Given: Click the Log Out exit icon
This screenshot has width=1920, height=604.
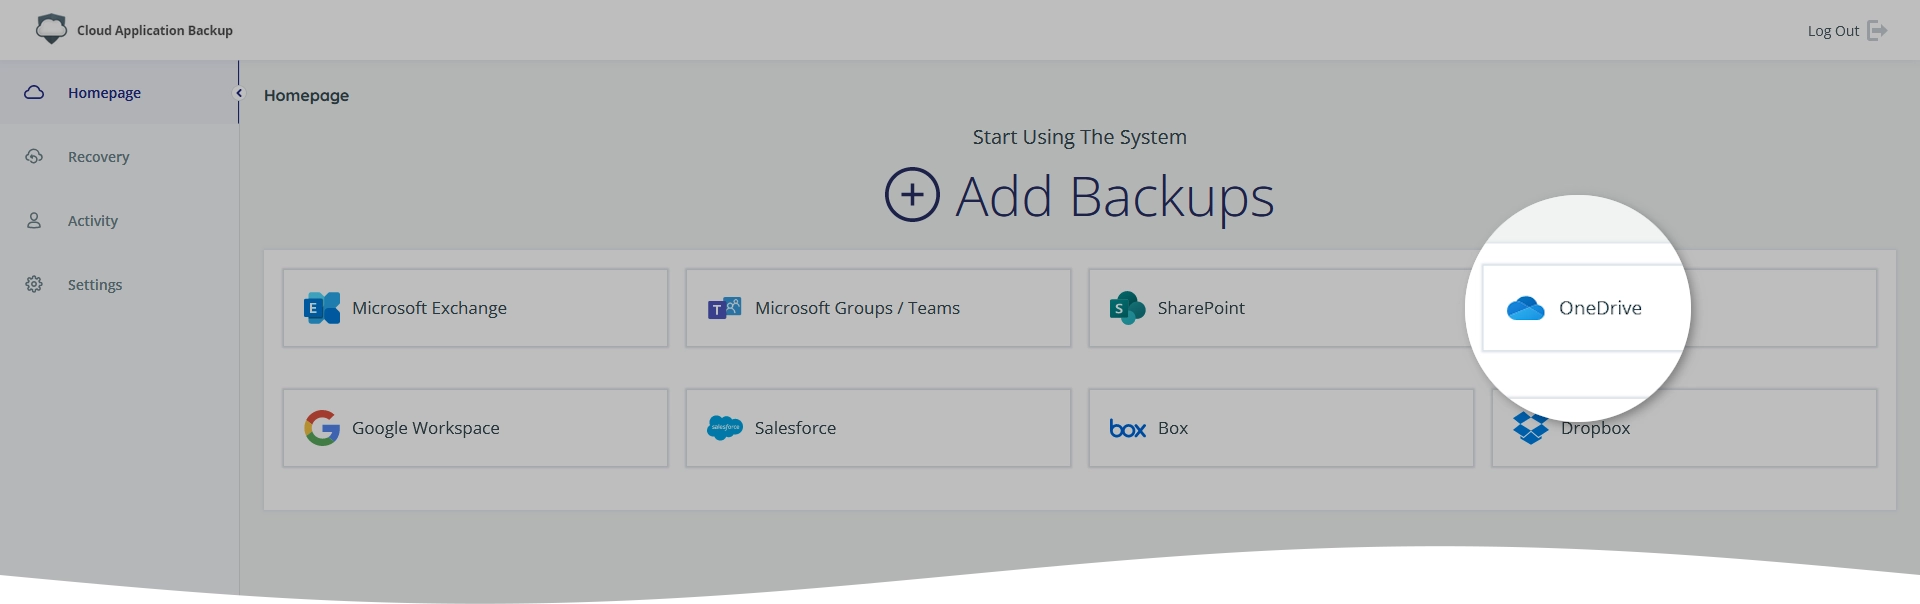Looking at the screenshot, I should [x=1877, y=31].
